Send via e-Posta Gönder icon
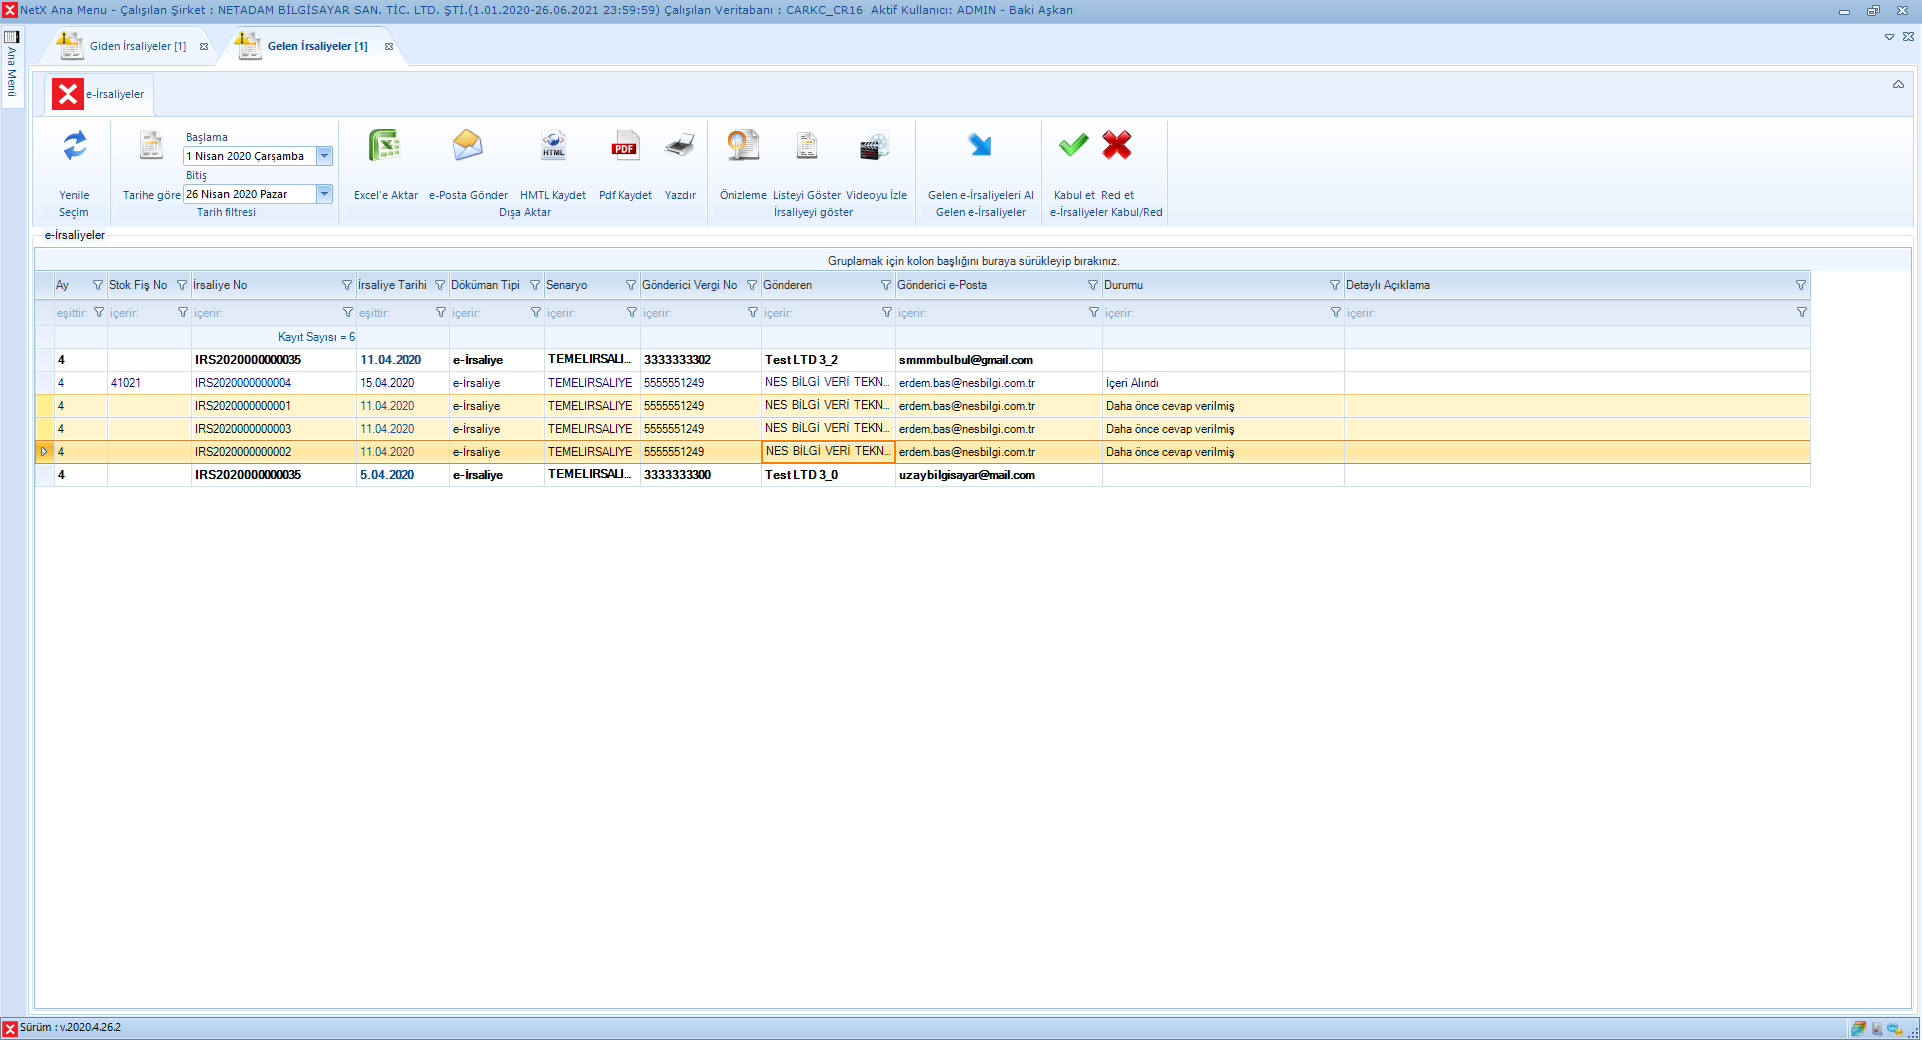1922x1040 pixels. [x=467, y=147]
